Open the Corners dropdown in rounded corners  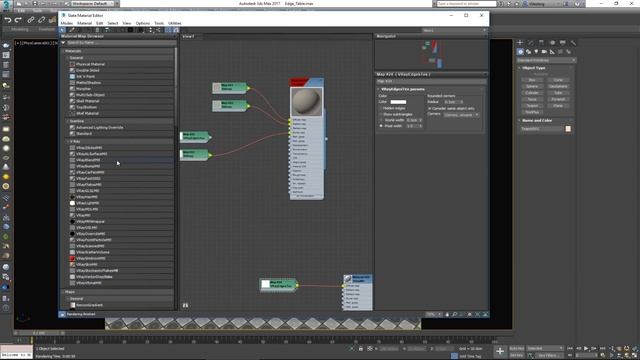(x=461, y=115)
